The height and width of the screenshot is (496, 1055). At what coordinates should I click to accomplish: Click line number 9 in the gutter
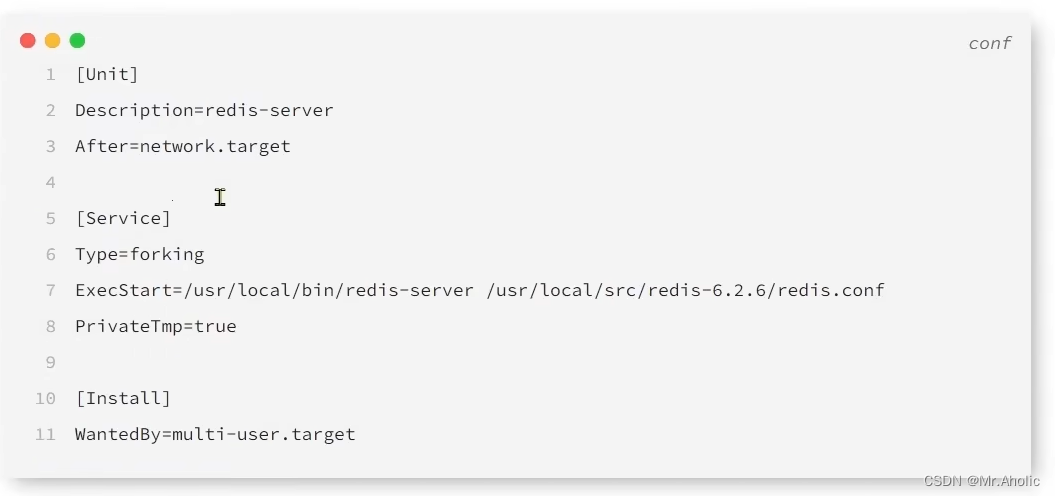[50, 362]
